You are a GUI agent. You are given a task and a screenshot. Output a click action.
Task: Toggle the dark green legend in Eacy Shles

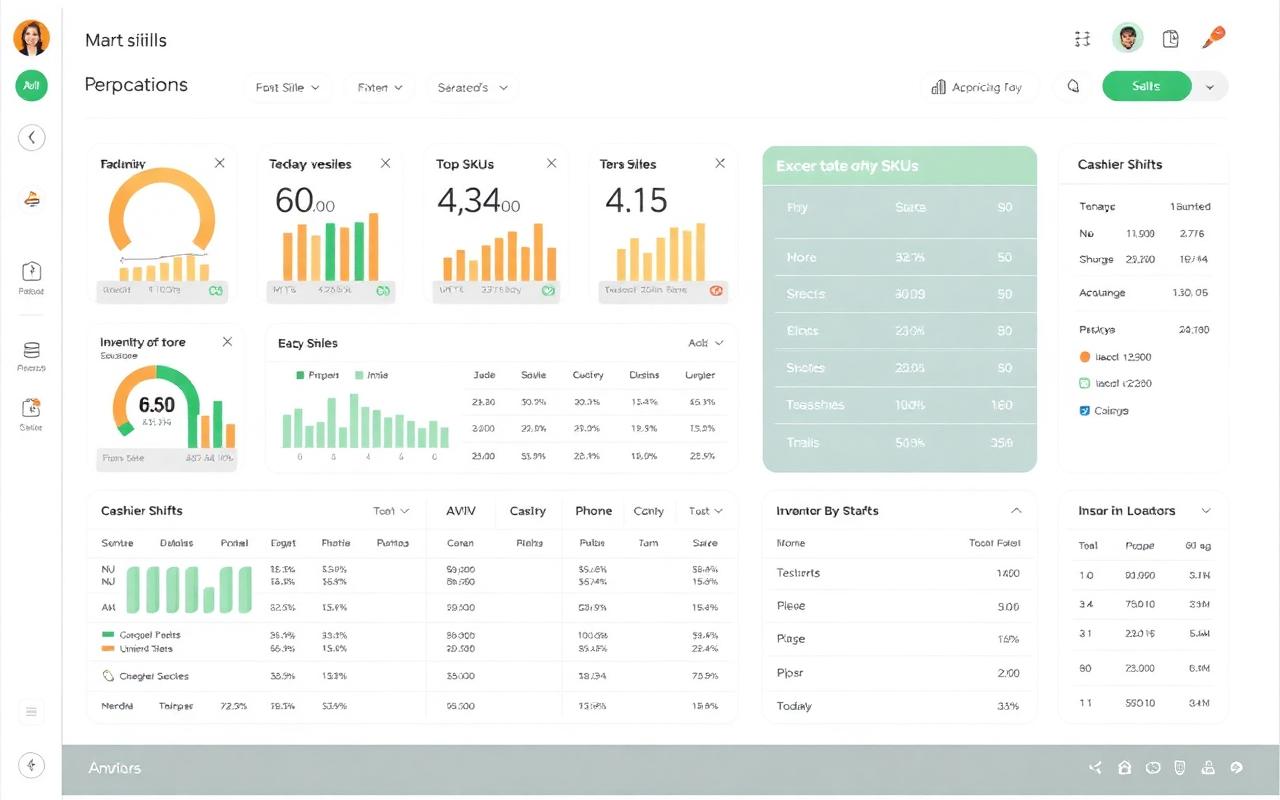coord(300,375)
